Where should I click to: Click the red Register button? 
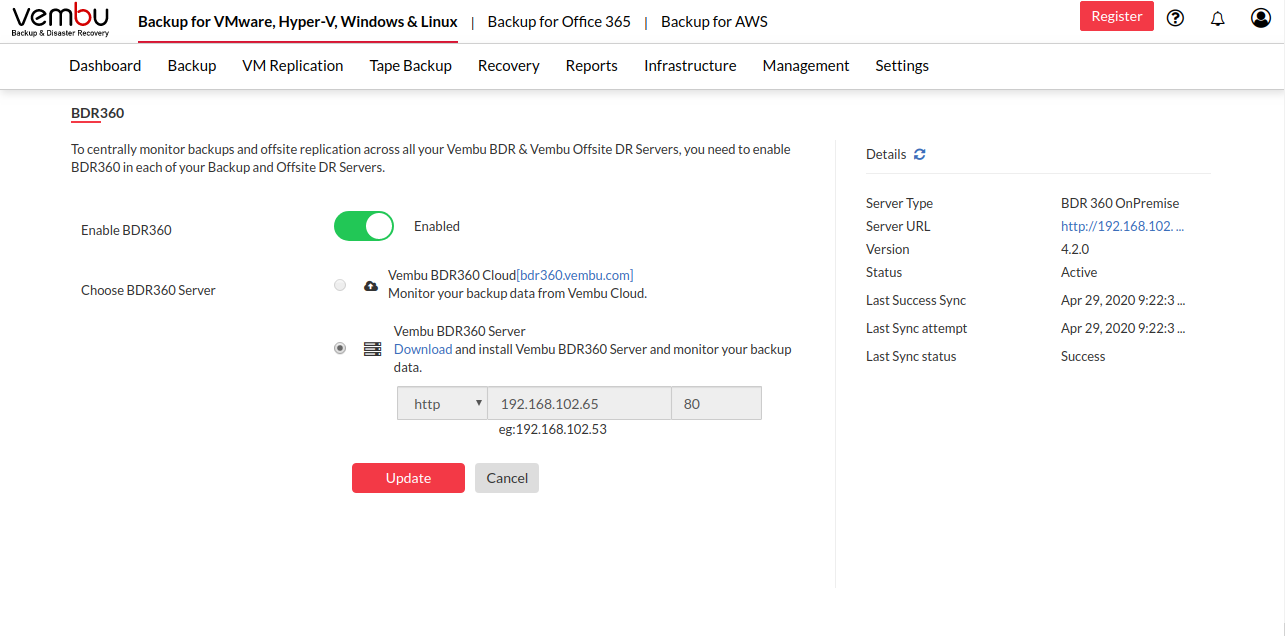tap(1117, 16)
